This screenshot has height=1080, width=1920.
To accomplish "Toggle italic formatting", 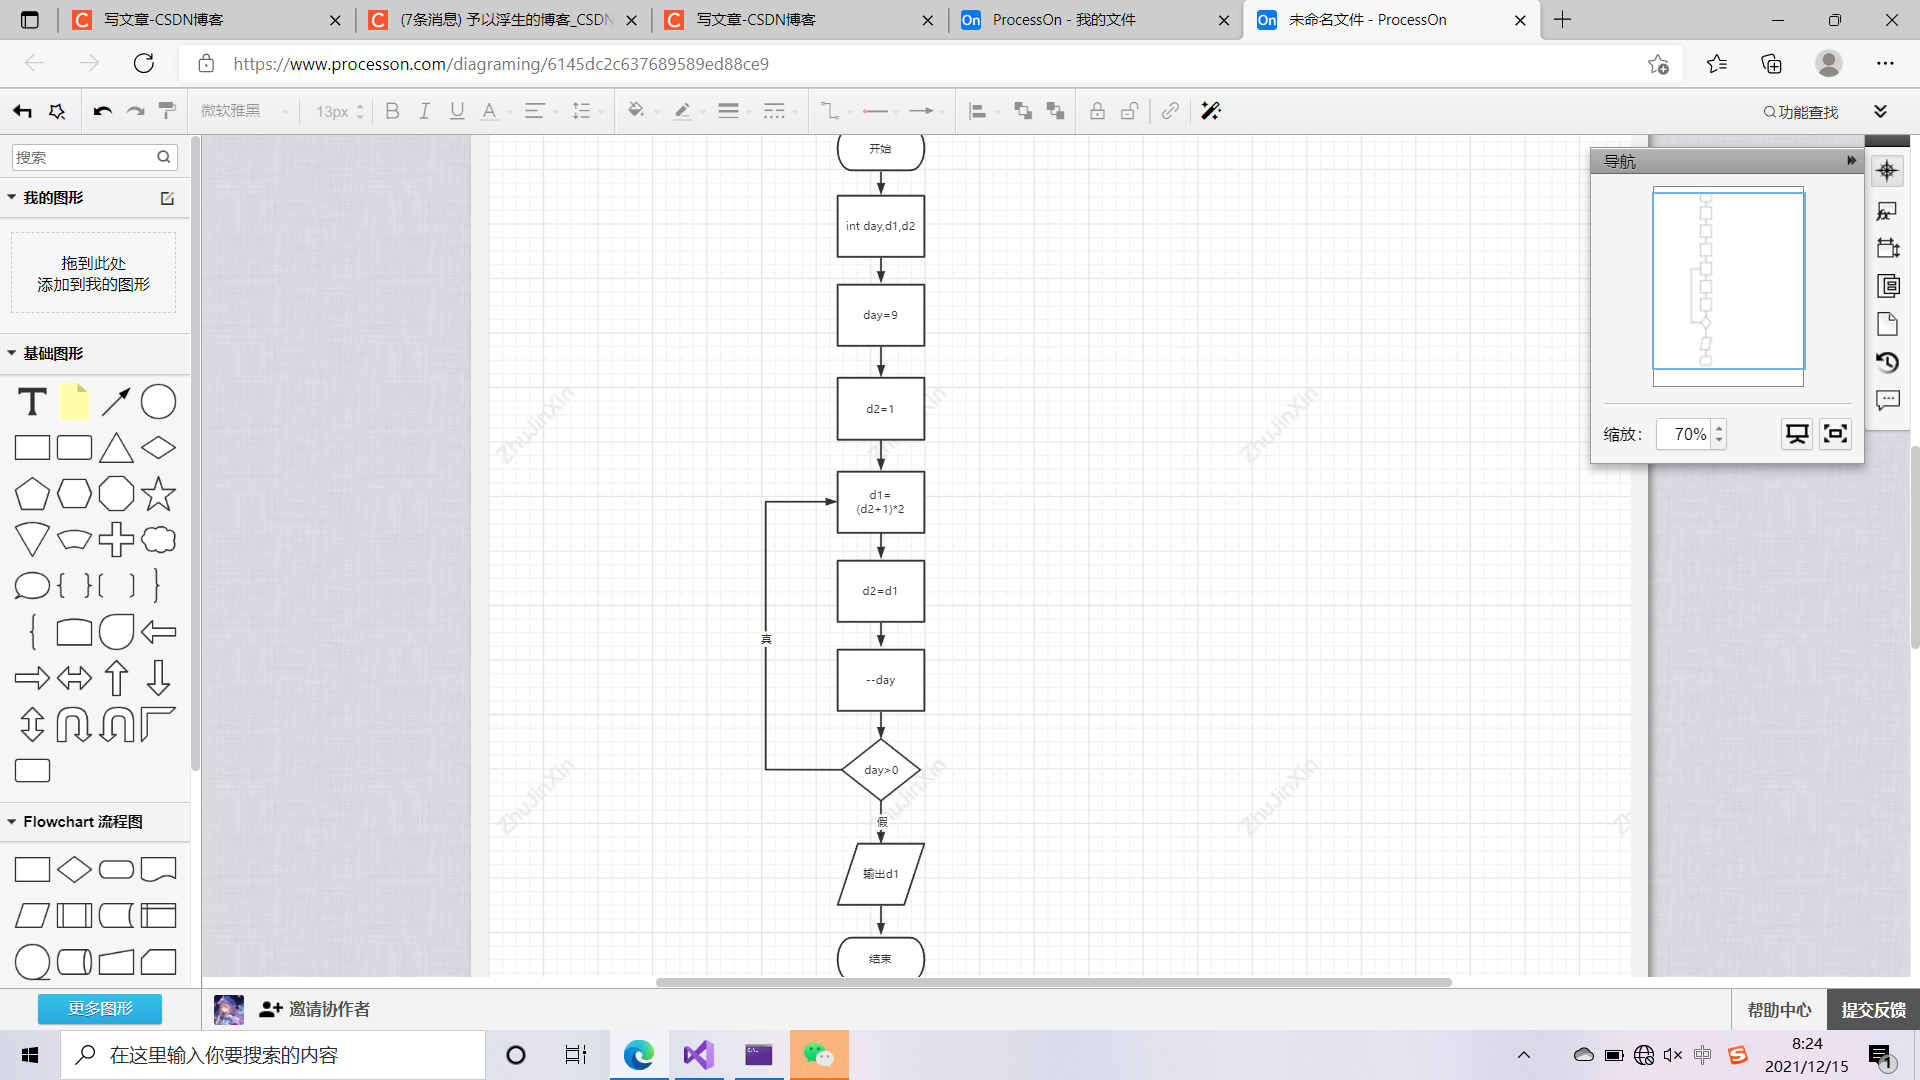I will [x=424, y=111].
